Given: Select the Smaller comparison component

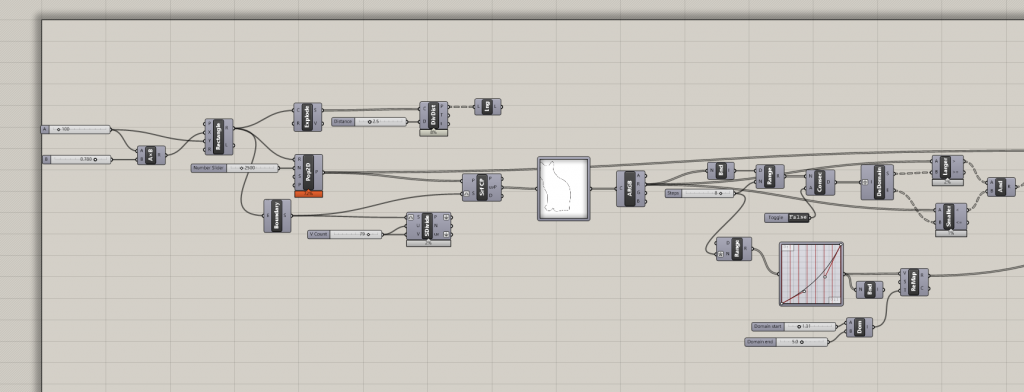Looking at the screenshot, I should tap(952, 216).
